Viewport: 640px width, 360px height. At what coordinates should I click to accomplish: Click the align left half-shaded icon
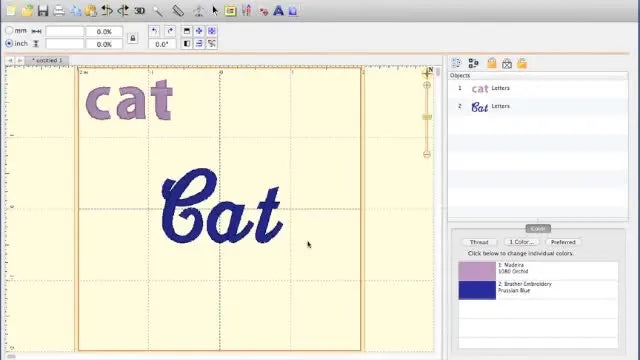[x=187, y=43]
